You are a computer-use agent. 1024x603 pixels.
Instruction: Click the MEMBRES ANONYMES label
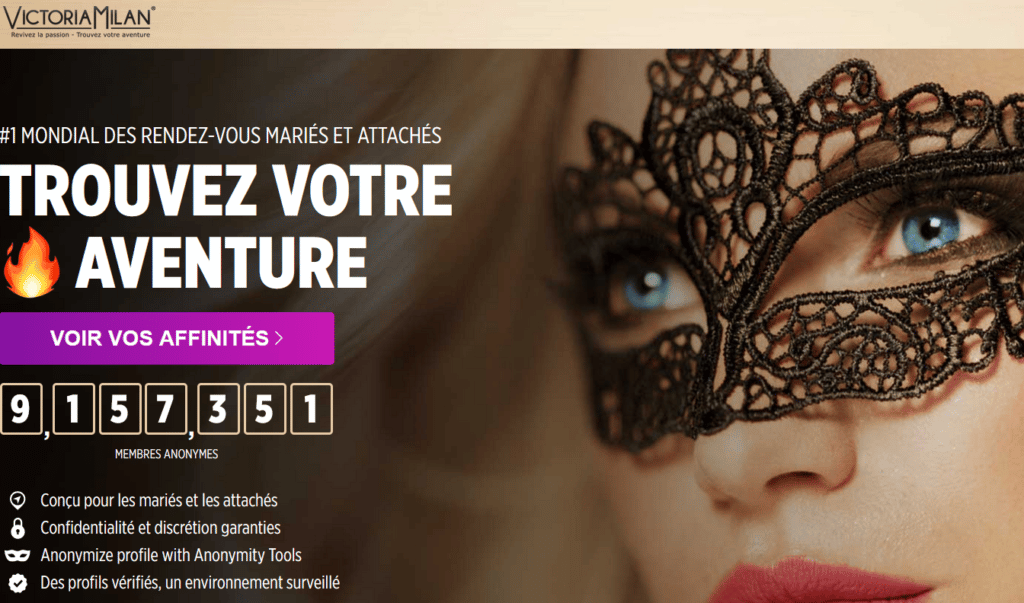click(167, 454)
